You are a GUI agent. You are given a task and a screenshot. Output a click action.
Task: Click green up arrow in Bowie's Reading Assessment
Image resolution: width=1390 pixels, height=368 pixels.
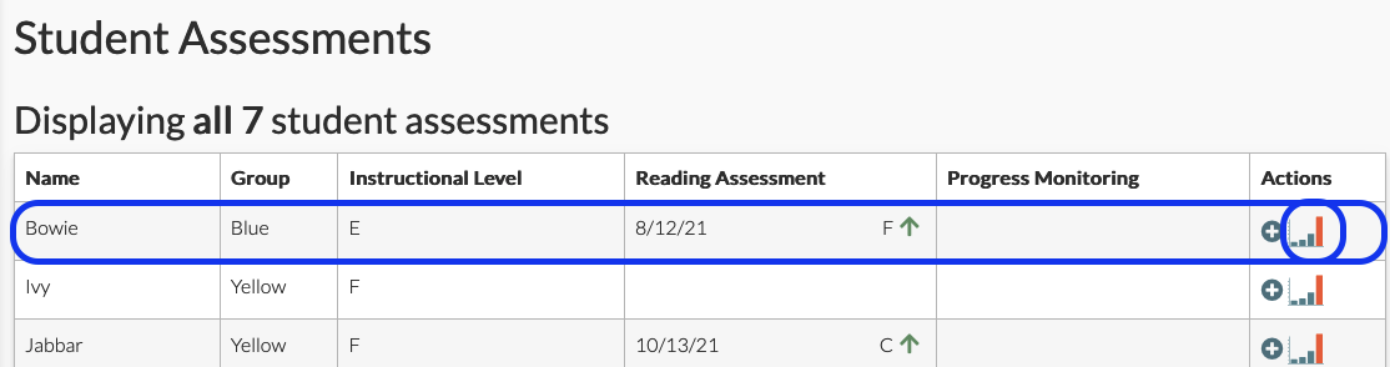pyautogui.click(x=909, y=227)
